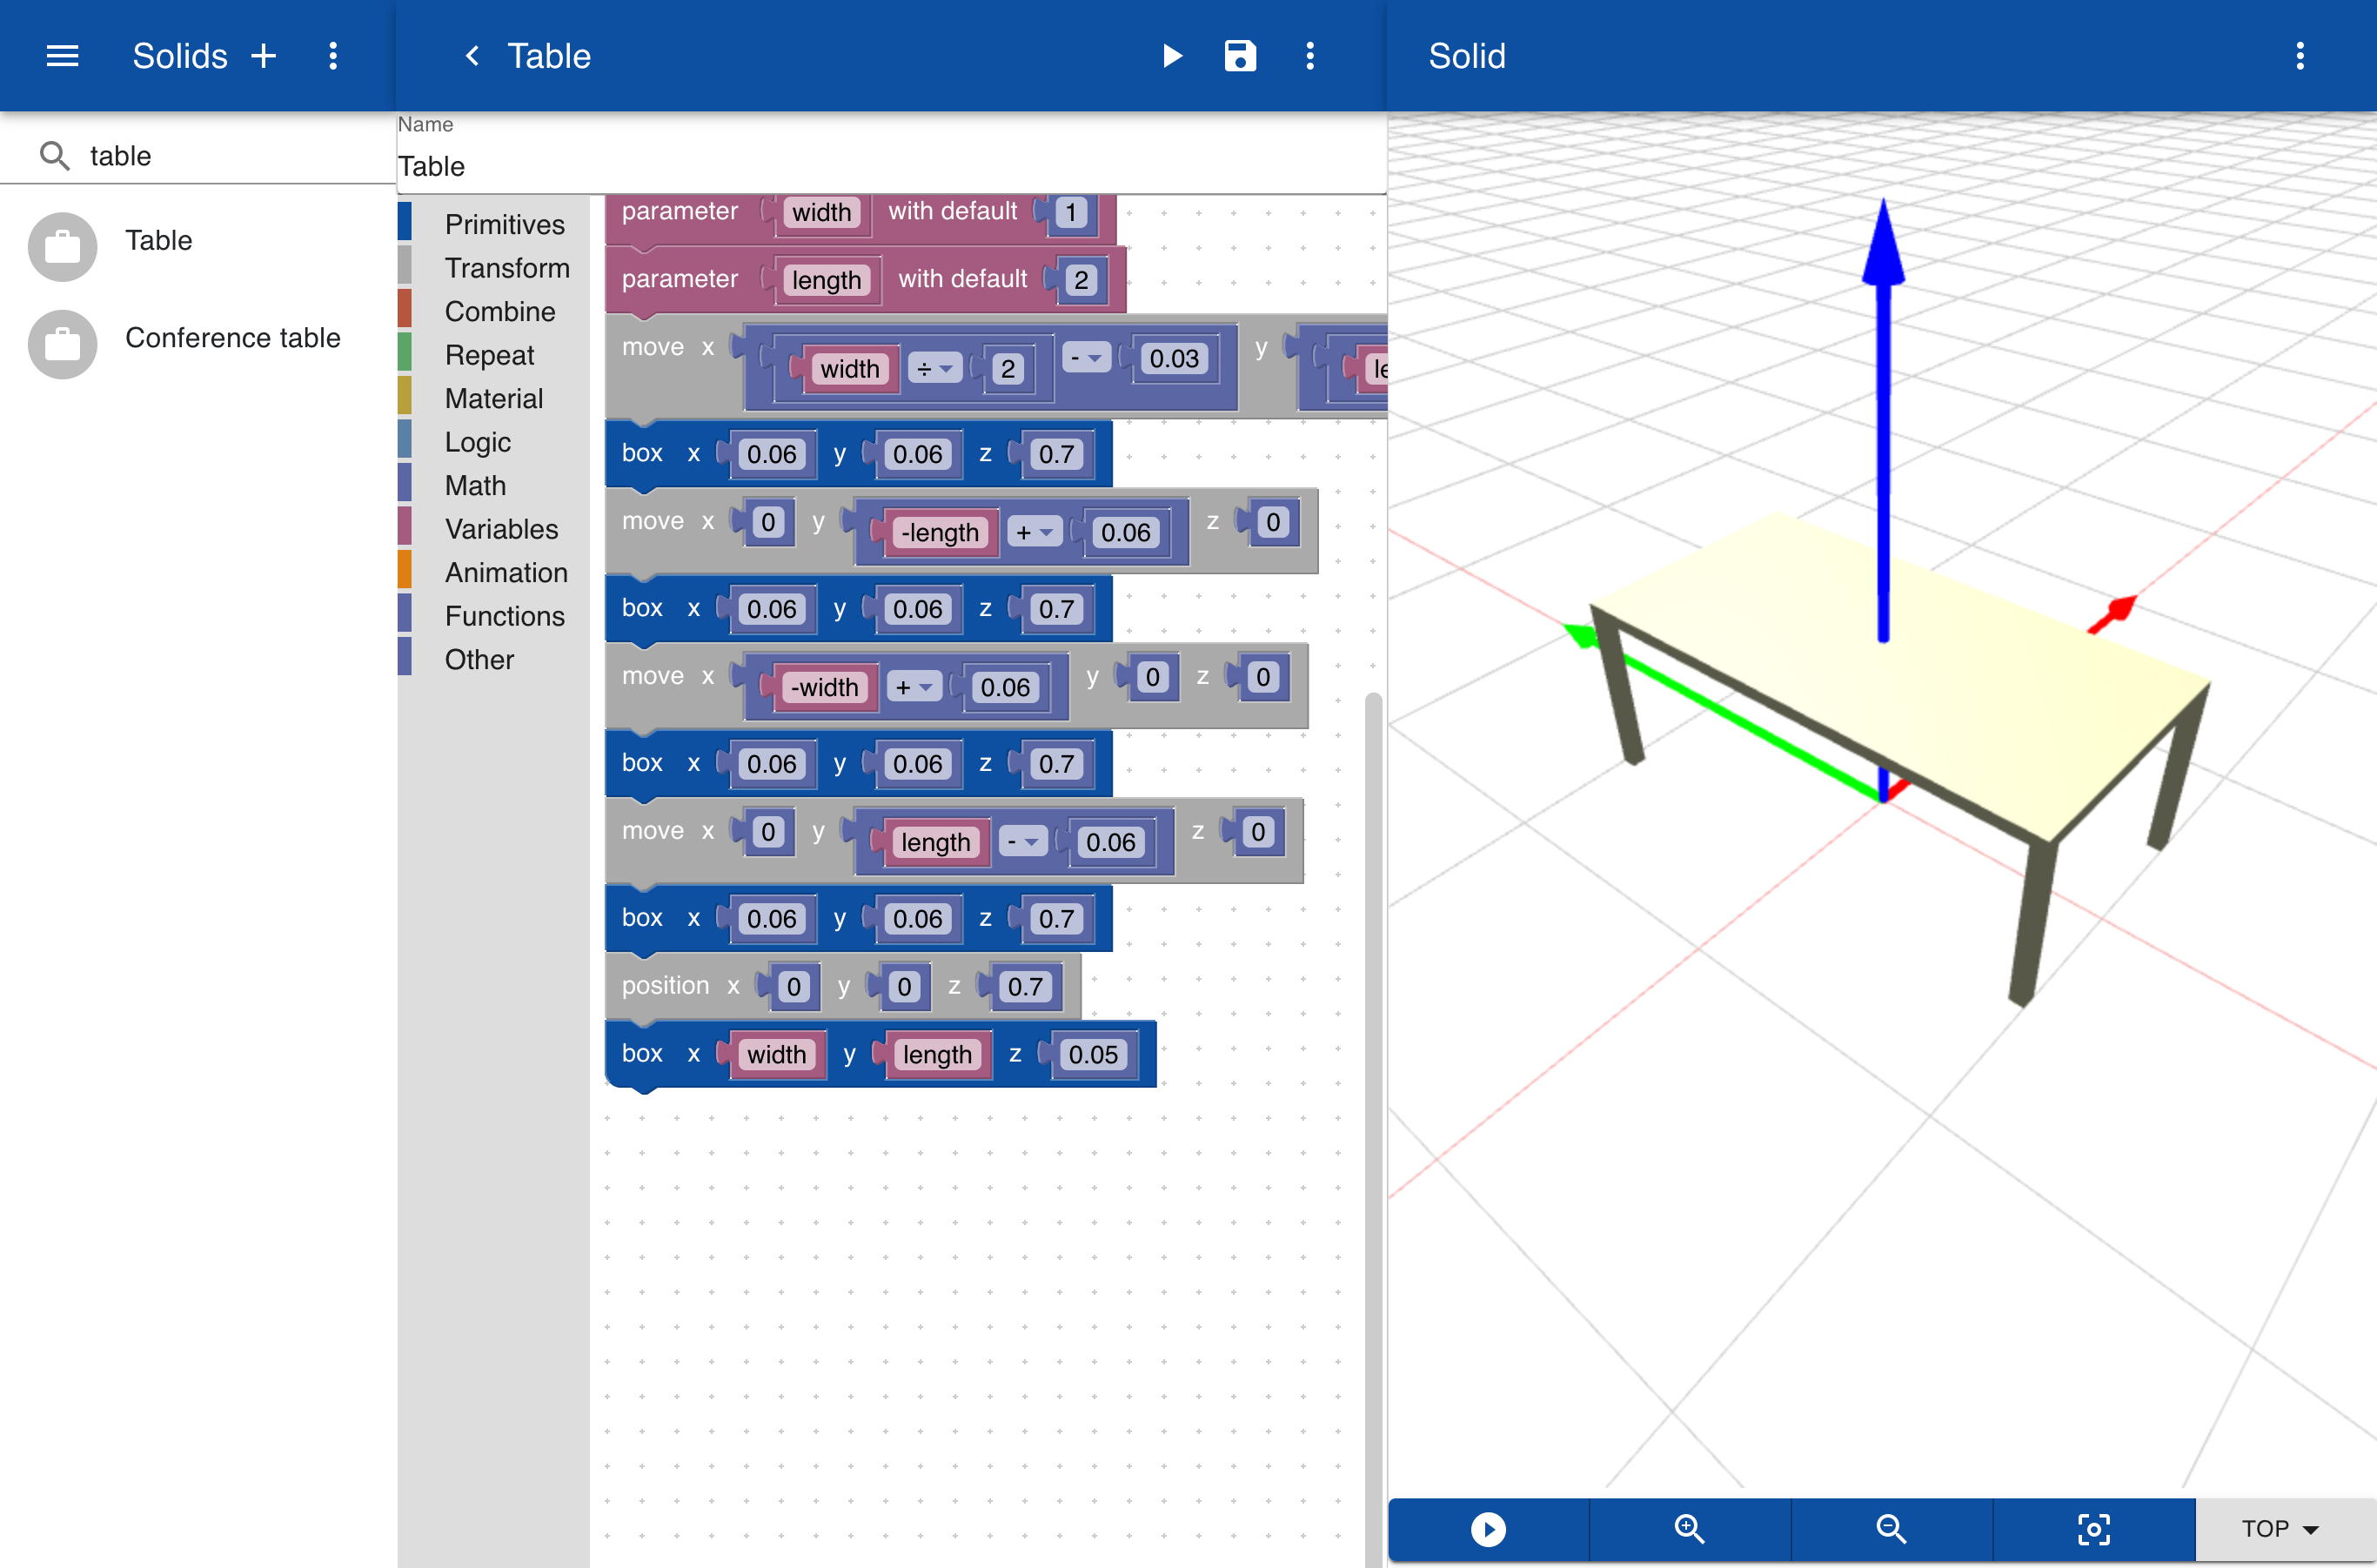Open Solids list more options menu
The image size is (2377, 1568).
(333, 56)
